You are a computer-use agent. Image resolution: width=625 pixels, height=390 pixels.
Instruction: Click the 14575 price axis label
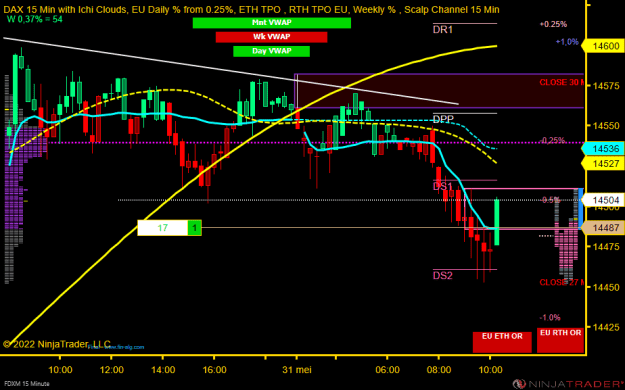[606, 86]
